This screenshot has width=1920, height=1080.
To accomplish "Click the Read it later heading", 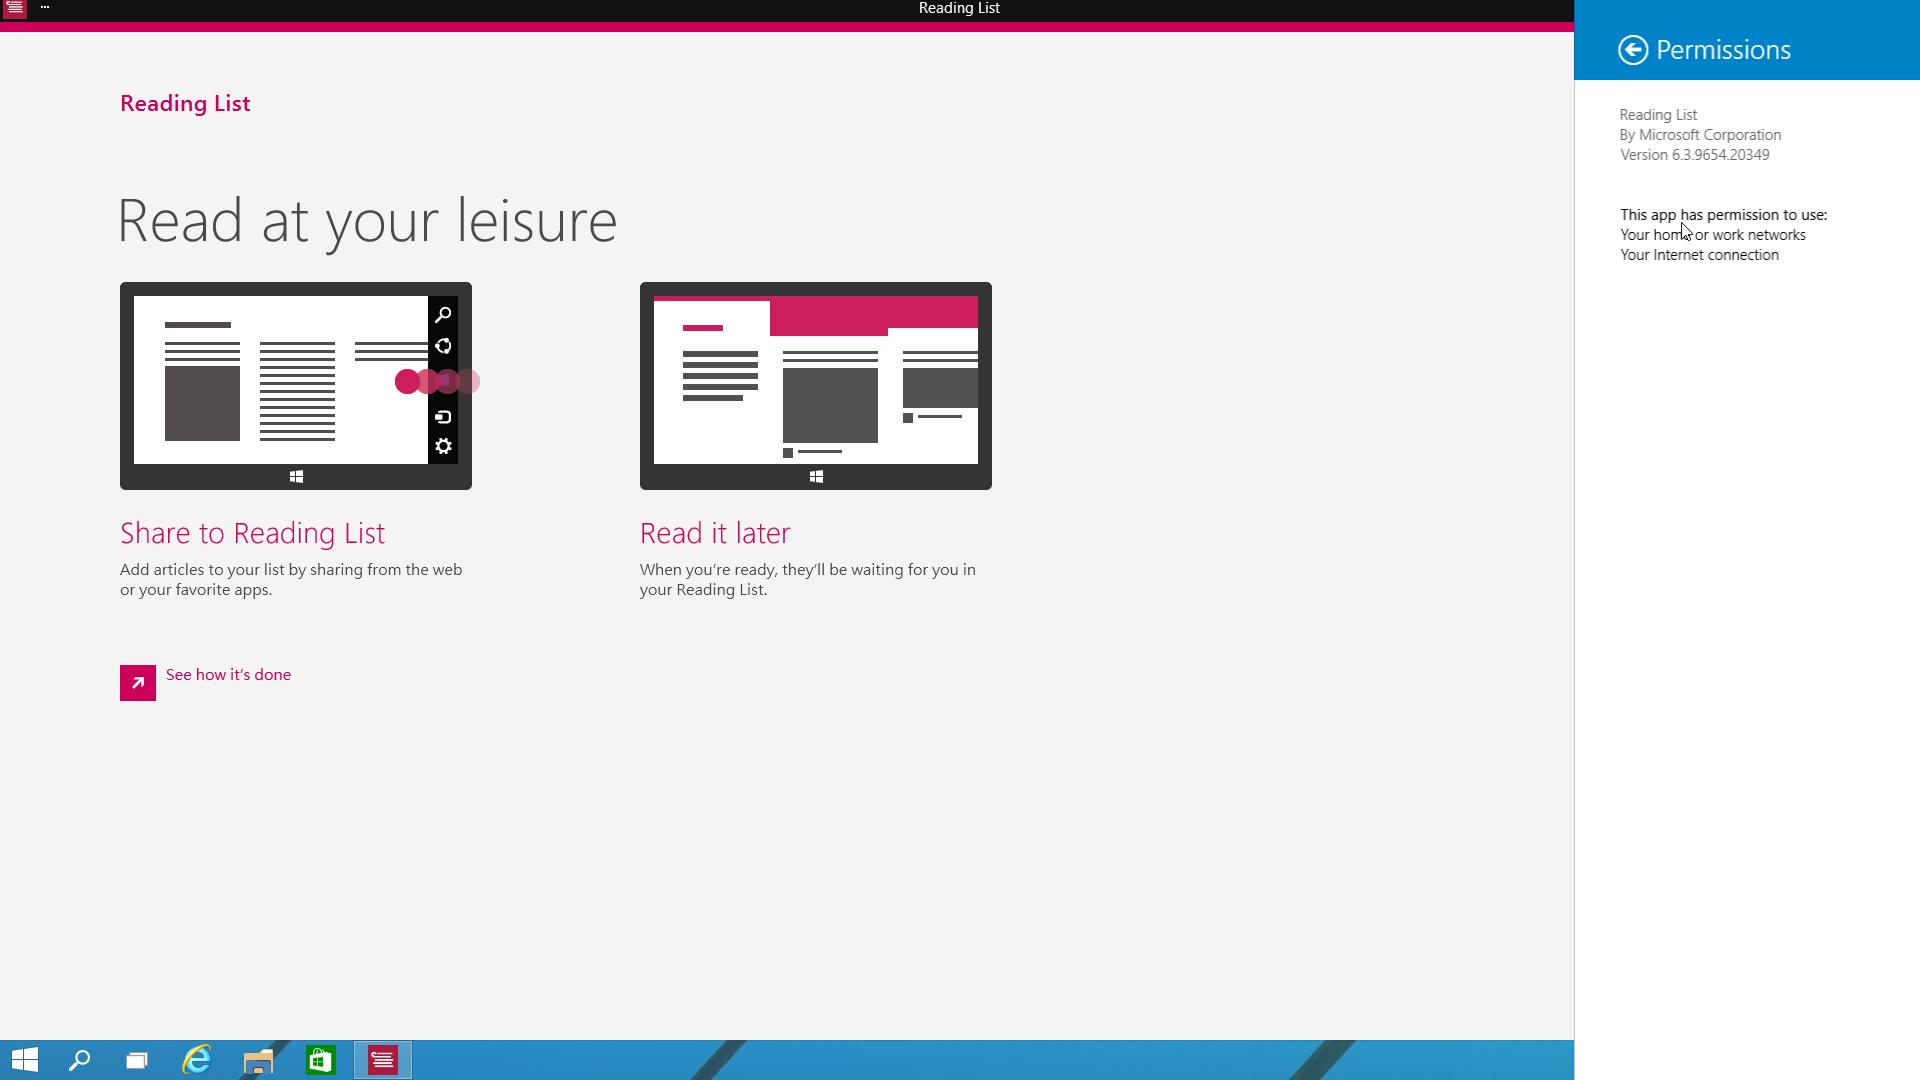I will [x=715, y=533].
